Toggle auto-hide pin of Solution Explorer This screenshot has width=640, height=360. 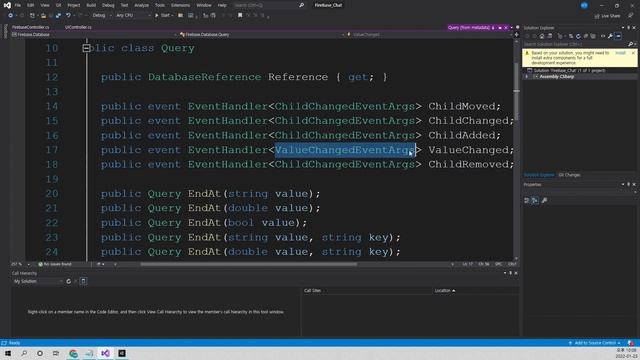click(x=628, y=28)
